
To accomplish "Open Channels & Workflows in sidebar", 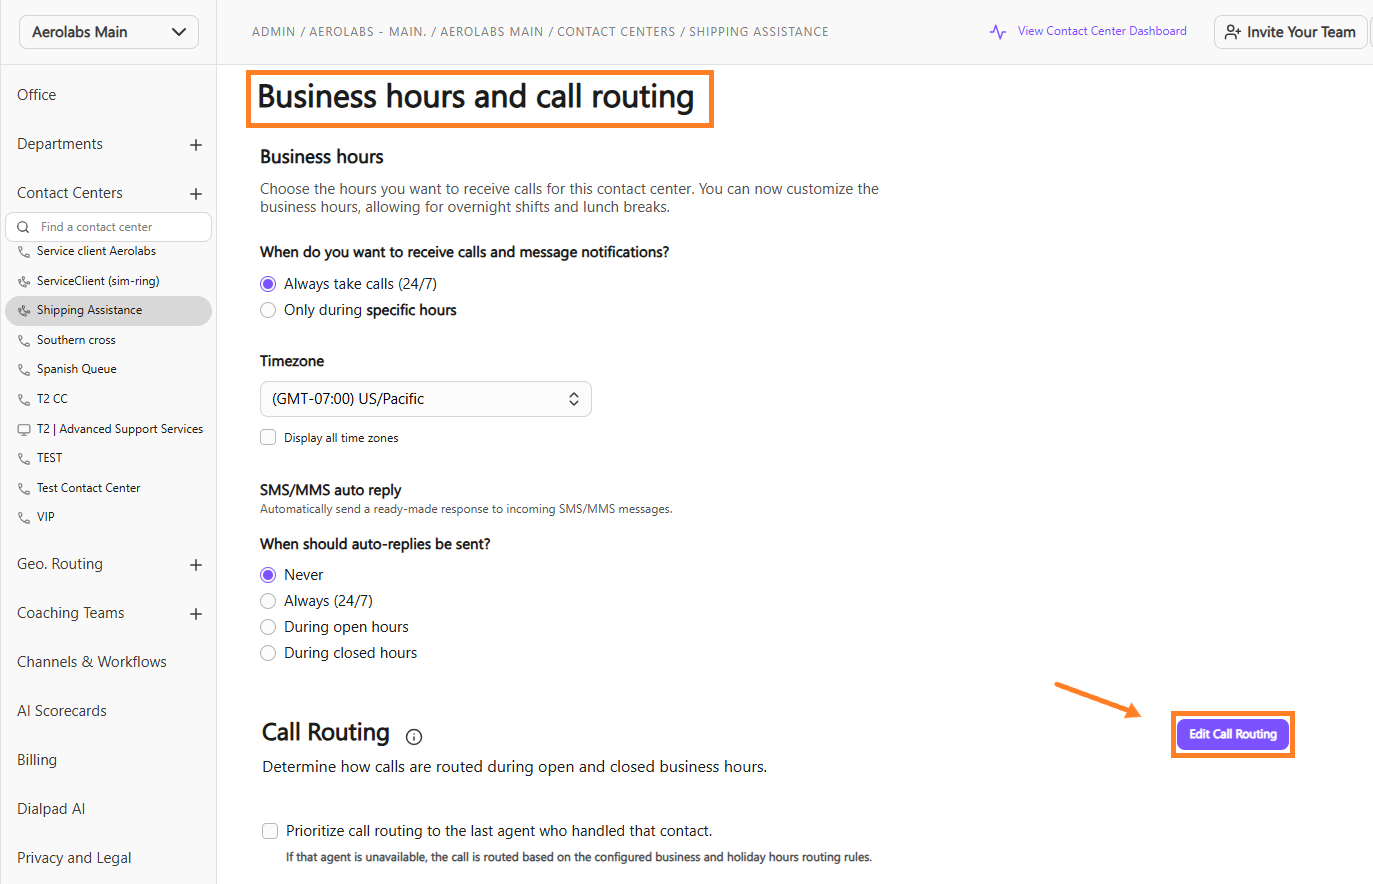I will pyautogui.click(x=92, y=662).
